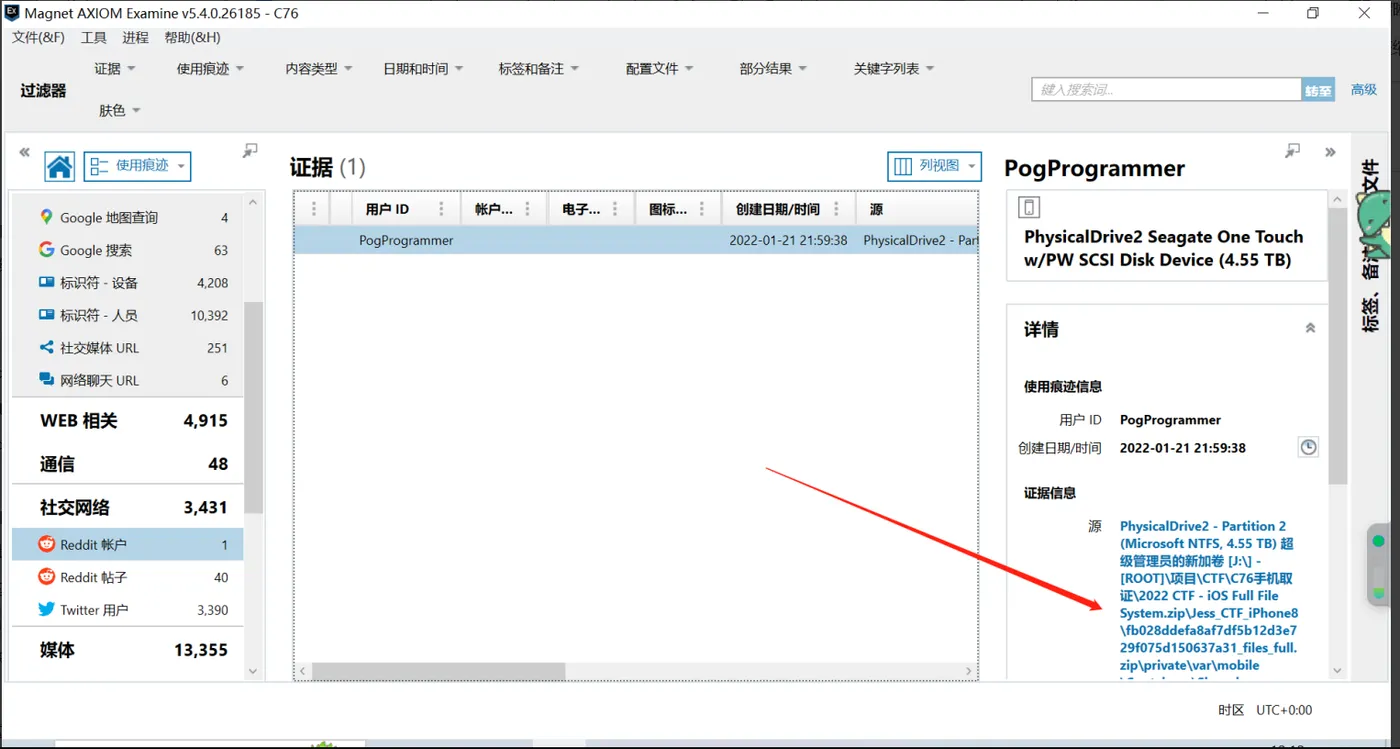Collapse the 详情 section chevron
The width and height of the screenshot is (1400, 749).
pos(1310,328)
